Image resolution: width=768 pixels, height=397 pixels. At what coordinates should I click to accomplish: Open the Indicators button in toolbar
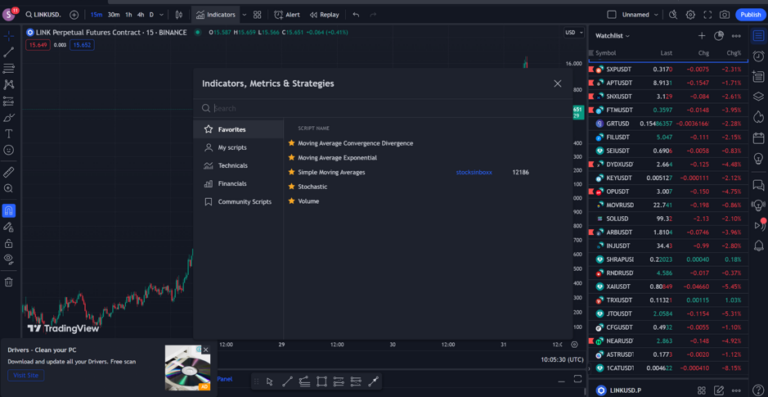coord(216,15)
